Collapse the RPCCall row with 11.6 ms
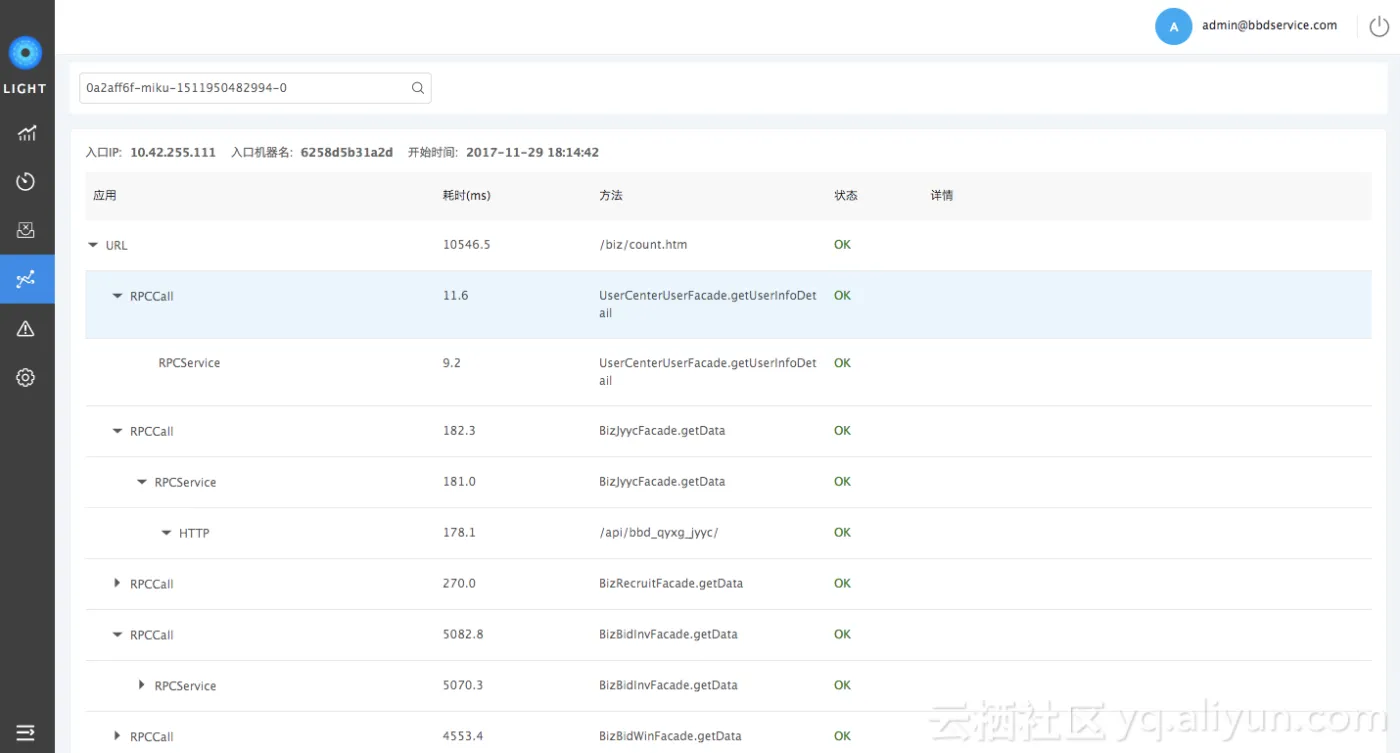This screenshot has height=753, width=1400. tap(117, 296)
